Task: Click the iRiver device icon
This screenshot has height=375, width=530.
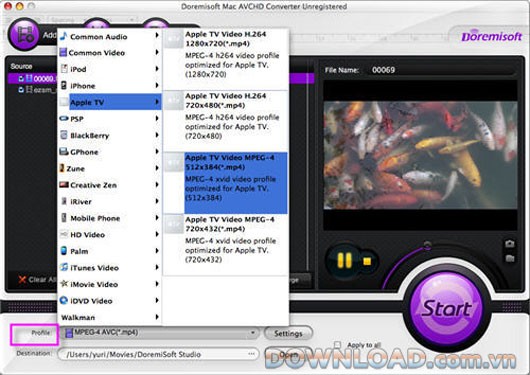Action: (x=64, y=201)
